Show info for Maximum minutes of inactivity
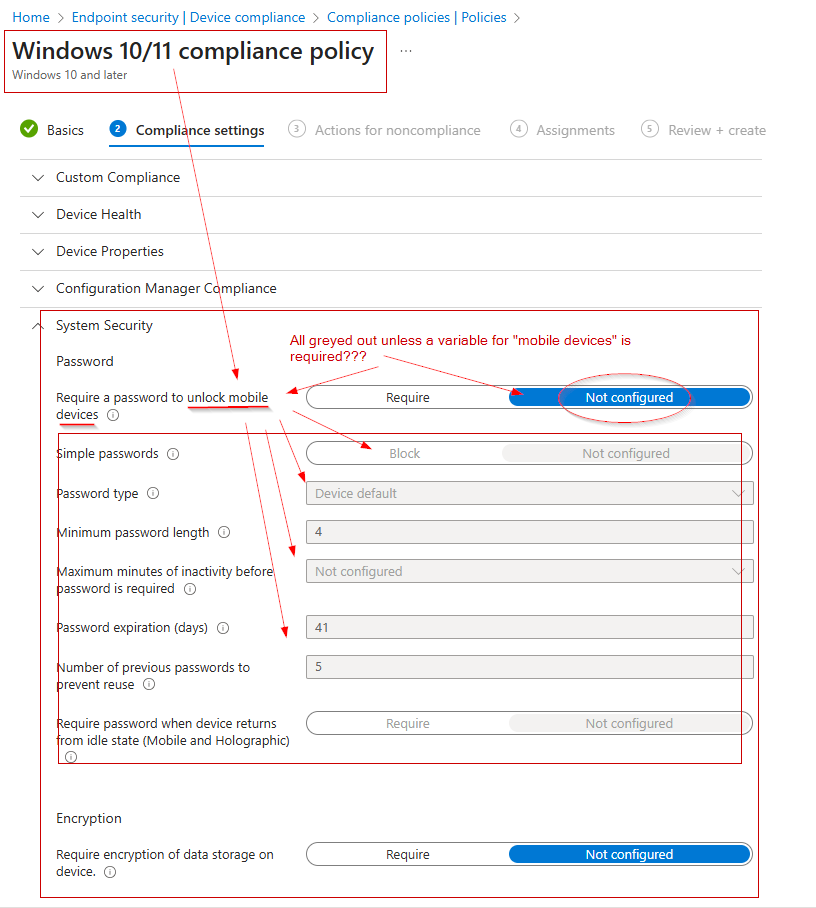816x908 pixels. click(190, 589)
